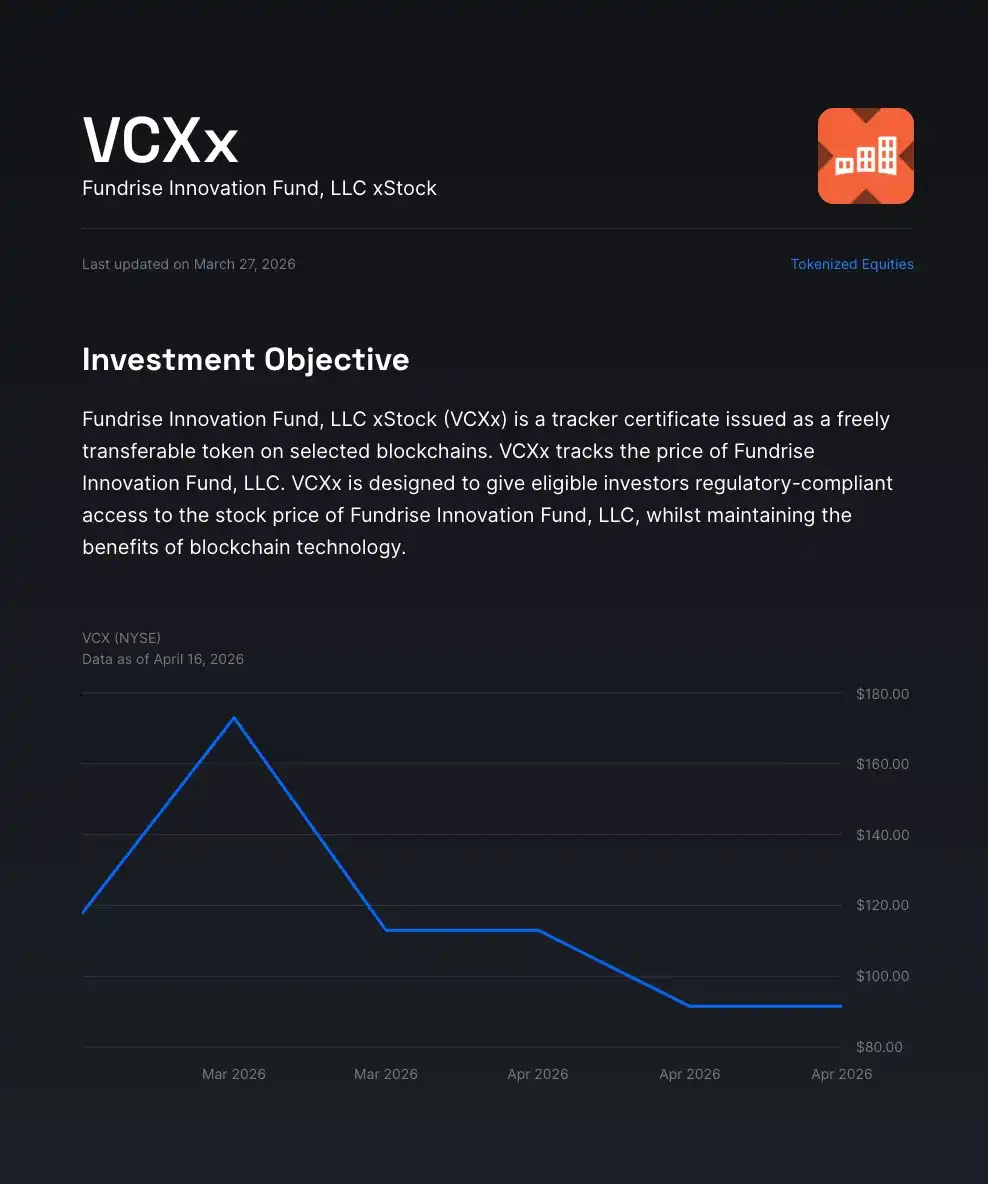The image size is (988, 1184).
Task: Click the peak point of the price line
Action: pos(234,717)
